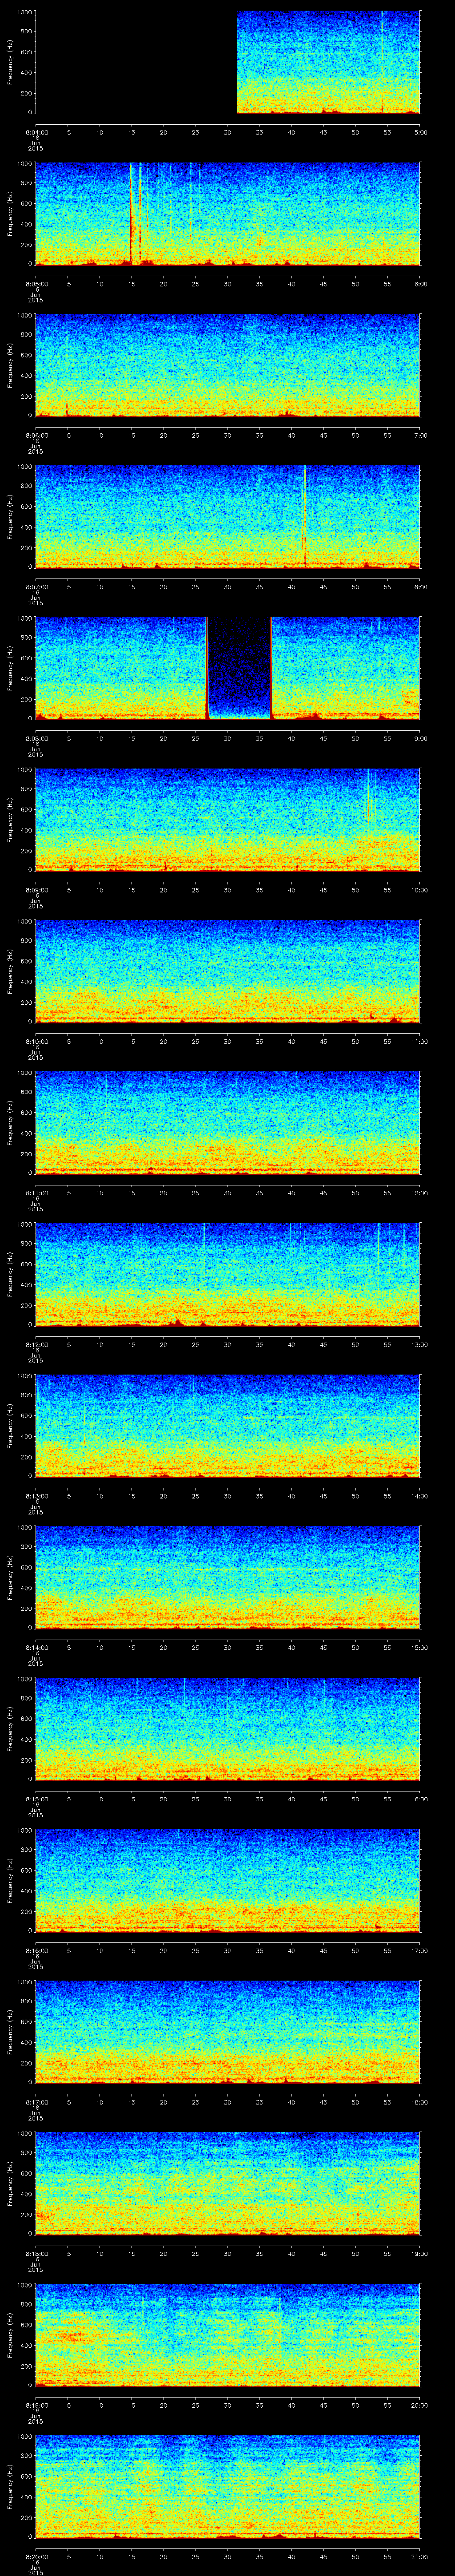This screenshot has width=455, height=2576.
Task: Pick the spectrogram panel starting at 8:15:00
Action: (228, 1729)
